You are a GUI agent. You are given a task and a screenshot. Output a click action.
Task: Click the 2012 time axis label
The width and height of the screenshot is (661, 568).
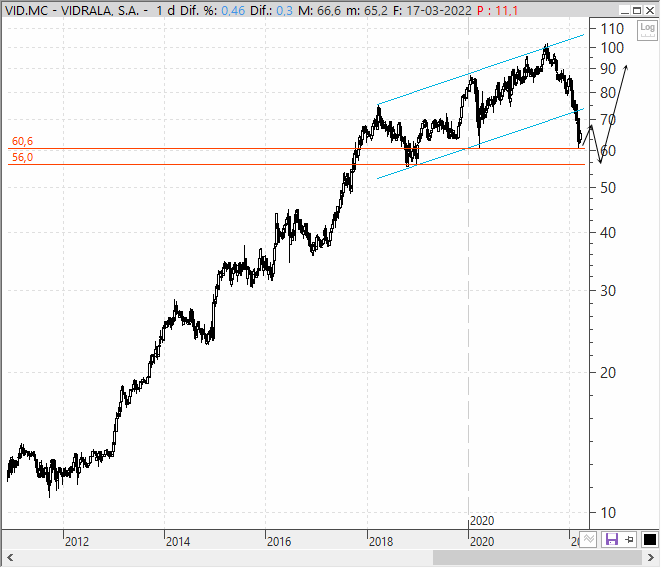click(77, 541)
